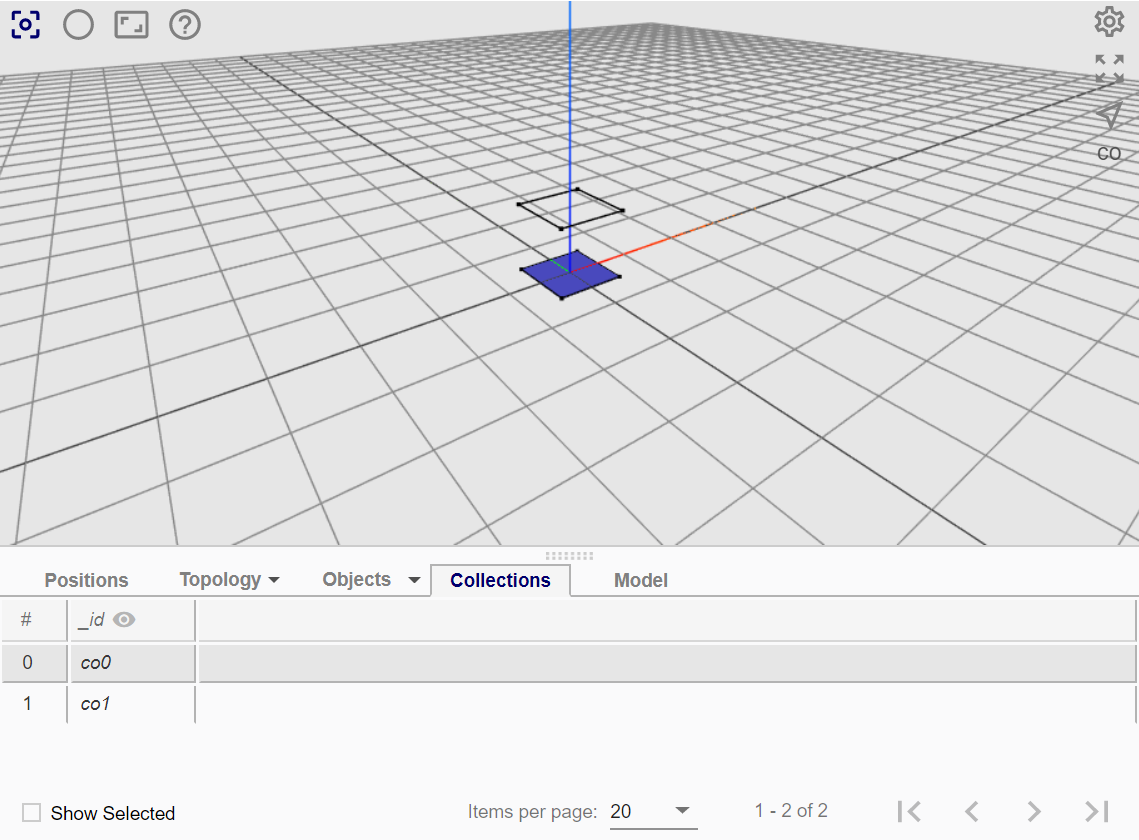Click the navigation compass arrow icon

1109,113
